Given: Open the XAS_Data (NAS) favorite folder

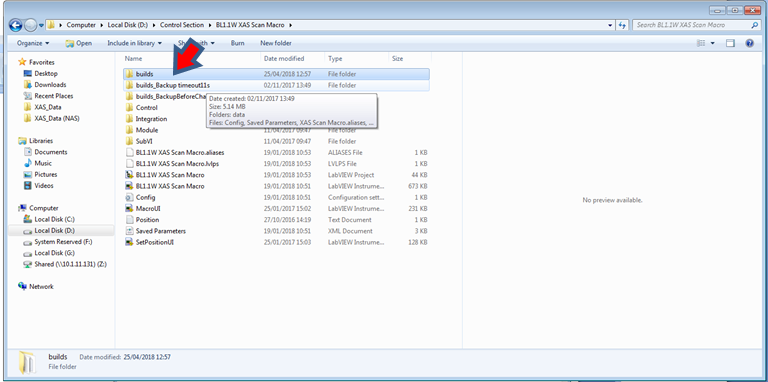Looking at the screenshot, I should coord(57,119).
